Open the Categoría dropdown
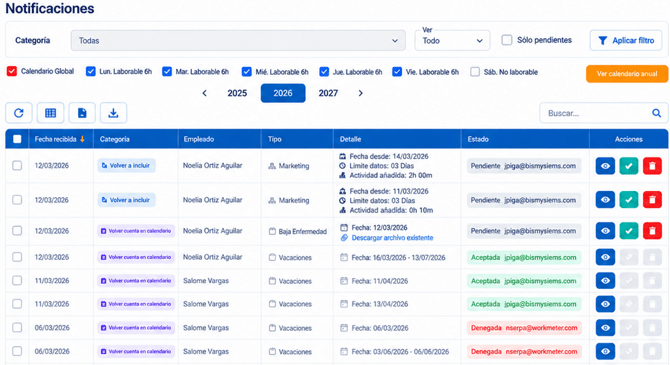The width and height of the screenshot is (670, 365). pos(238,41)
